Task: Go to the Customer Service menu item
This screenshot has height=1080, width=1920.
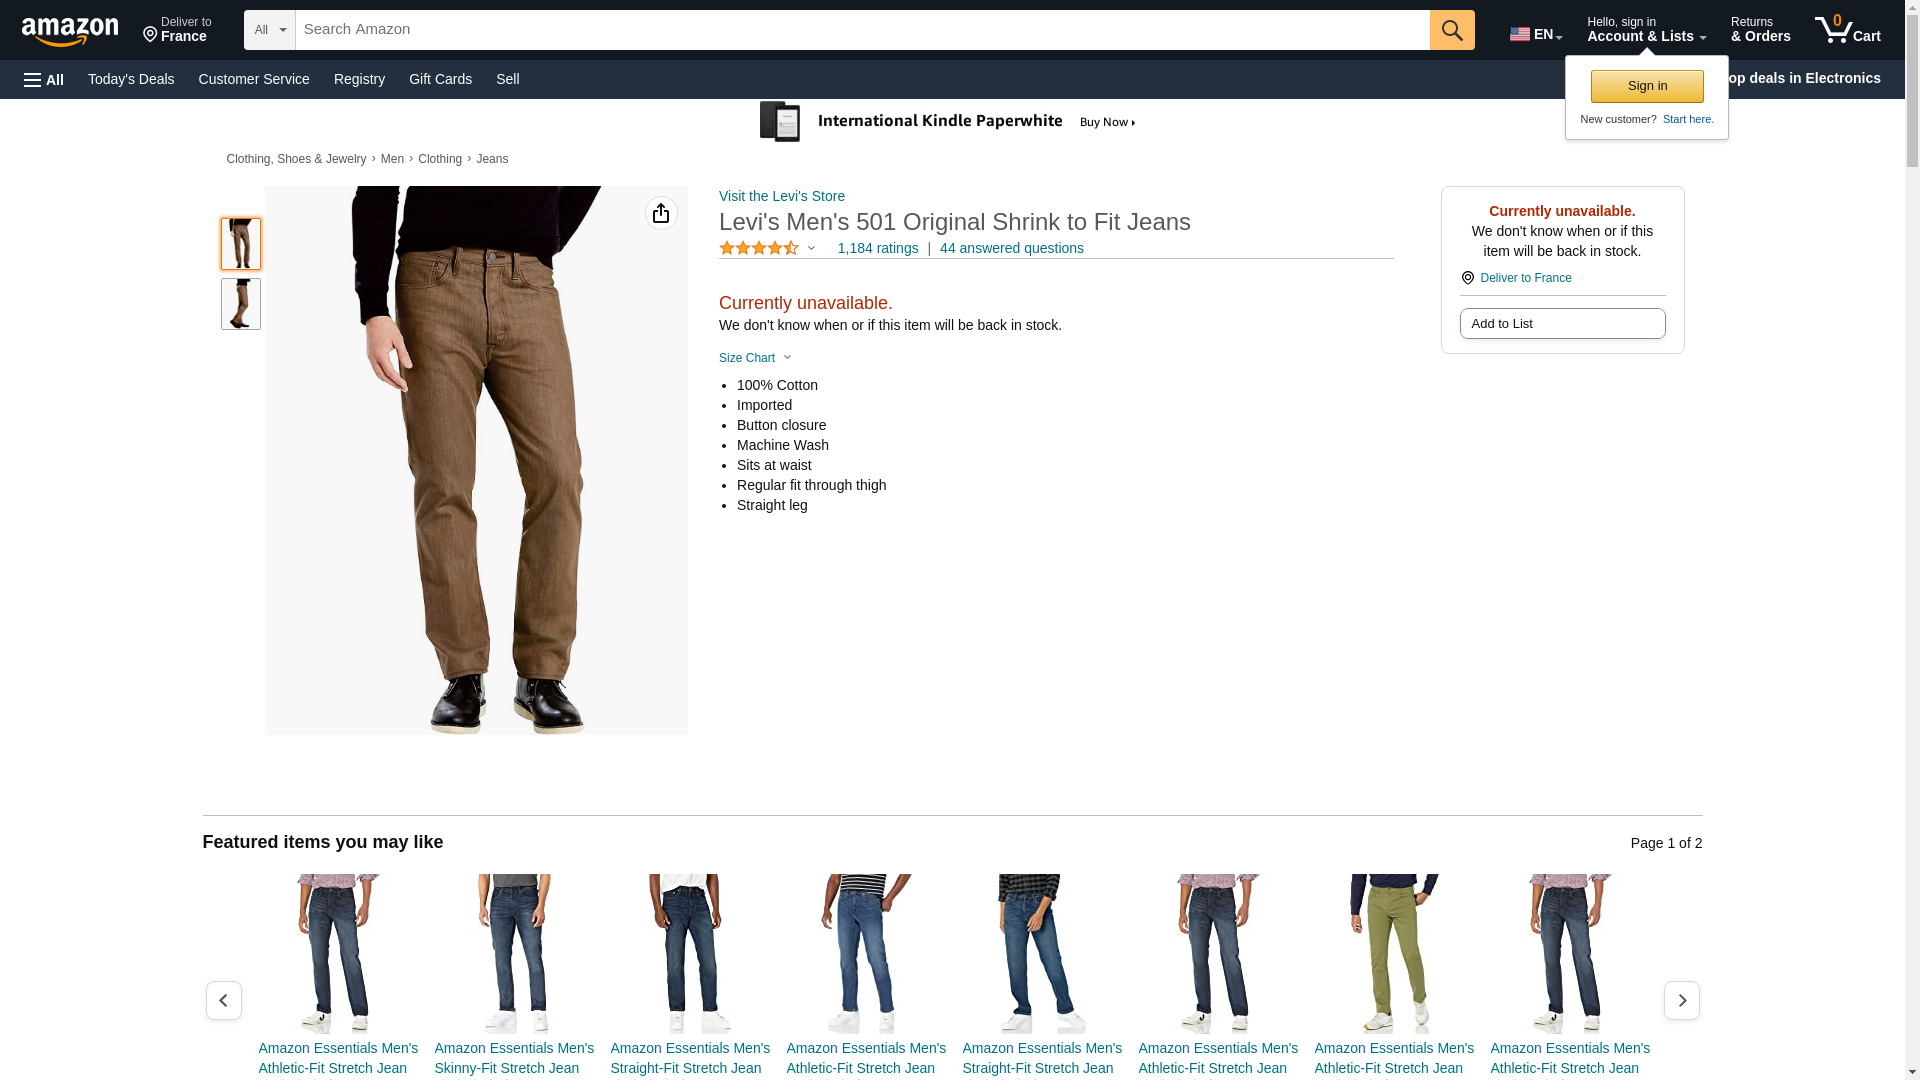Action: (254, 79)
